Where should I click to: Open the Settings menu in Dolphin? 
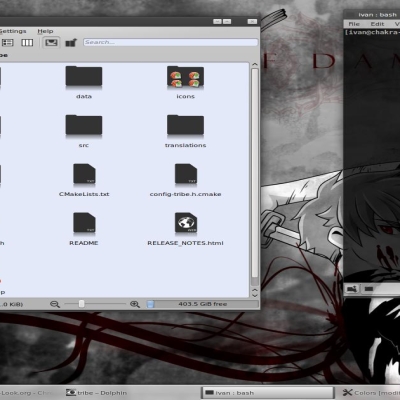click(x=13, y=31)
